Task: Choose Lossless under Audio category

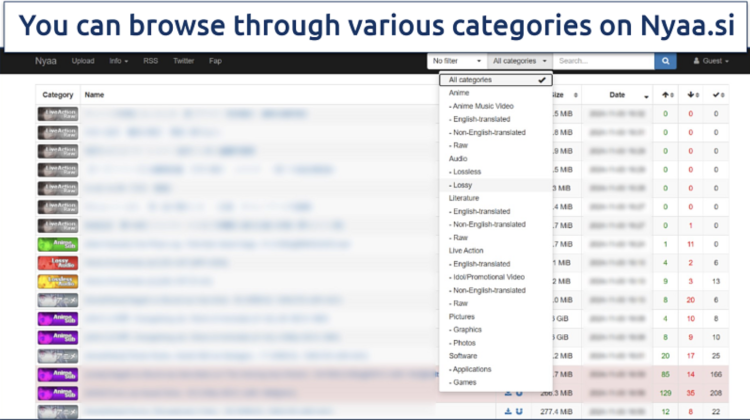Action: point(467,172)
